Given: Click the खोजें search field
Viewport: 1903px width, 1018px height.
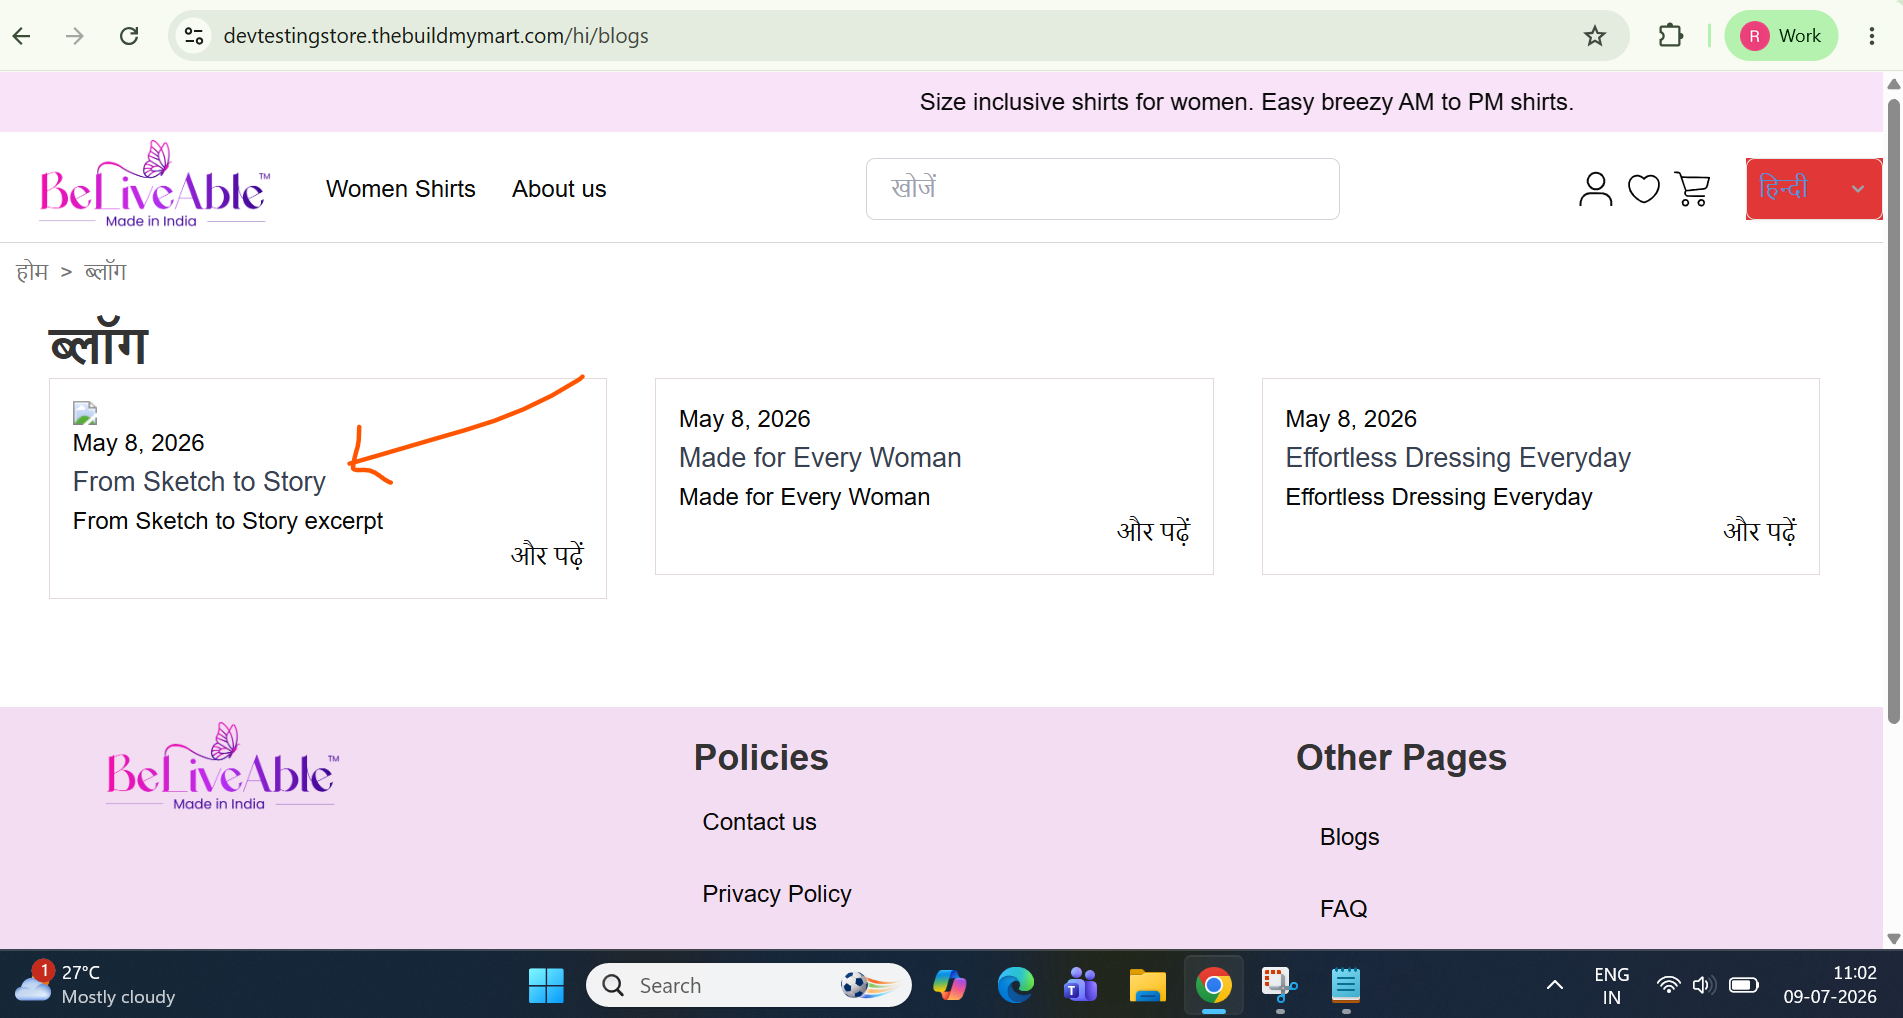Looking at the screenshot, I should tap(1102, 189).
